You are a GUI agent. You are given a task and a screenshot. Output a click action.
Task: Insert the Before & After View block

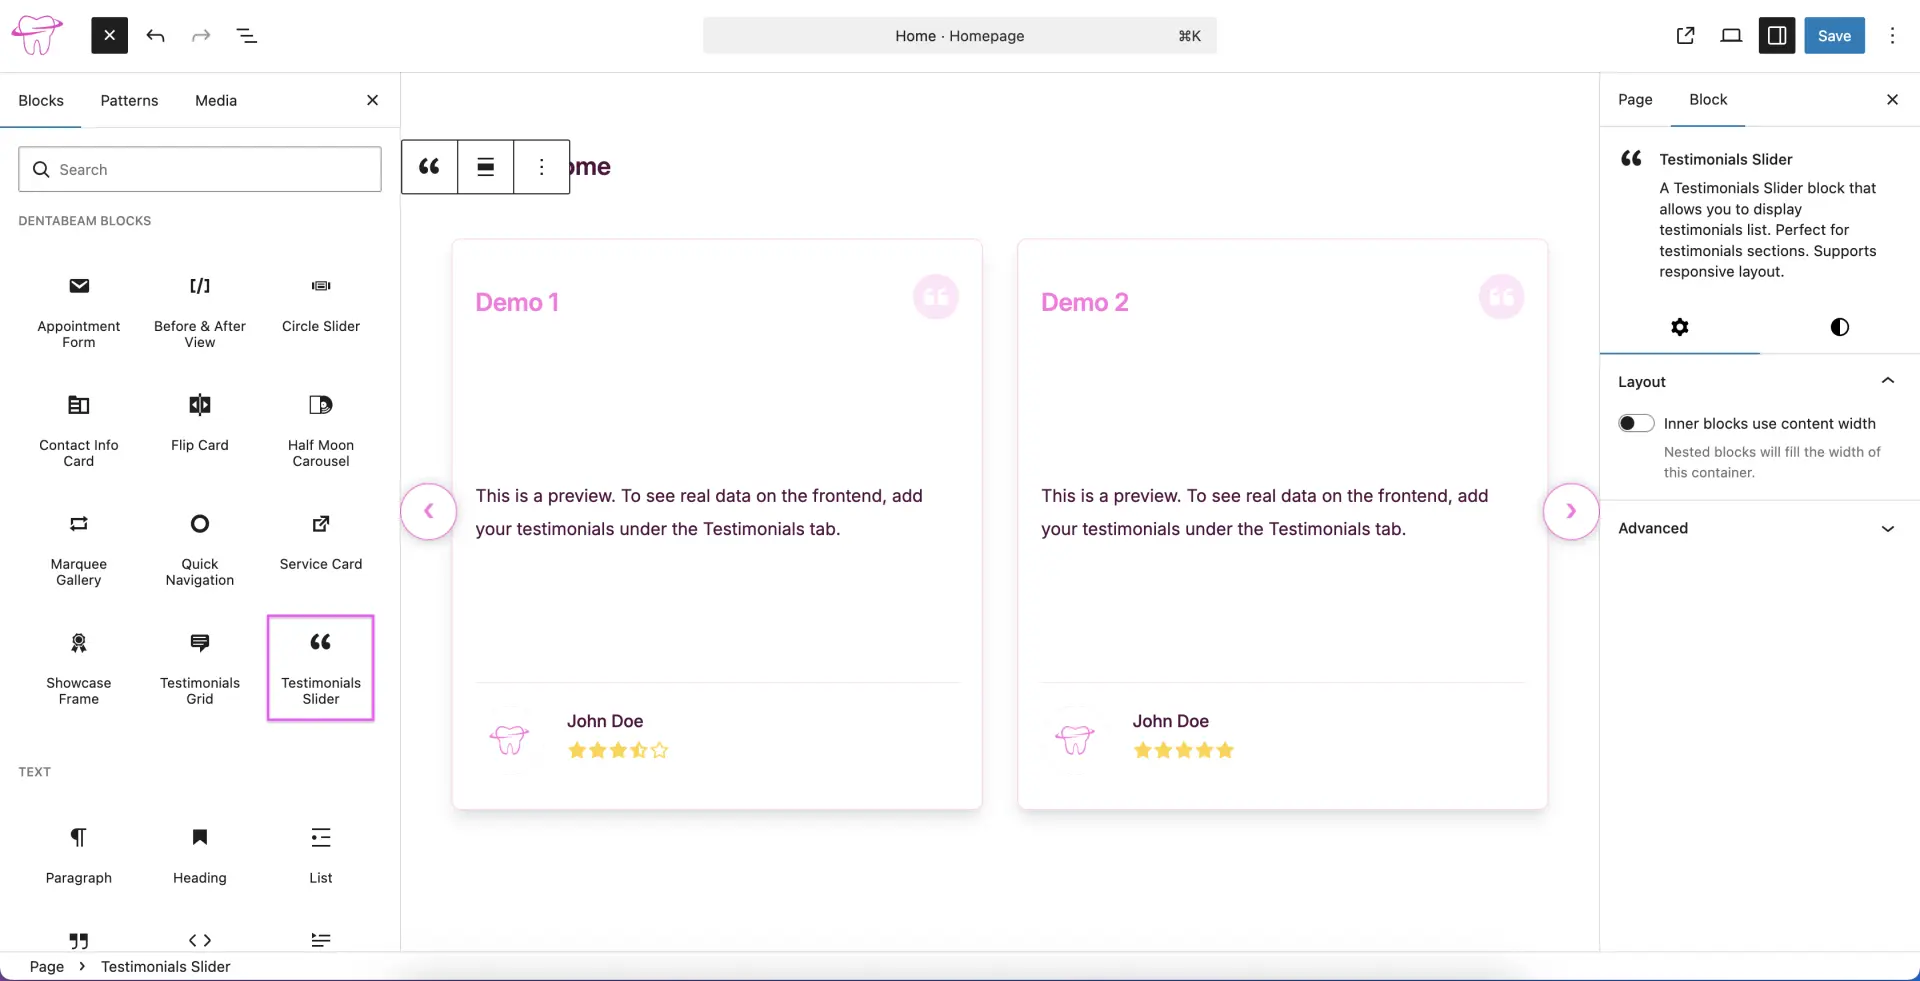click(x=200, y=312)
